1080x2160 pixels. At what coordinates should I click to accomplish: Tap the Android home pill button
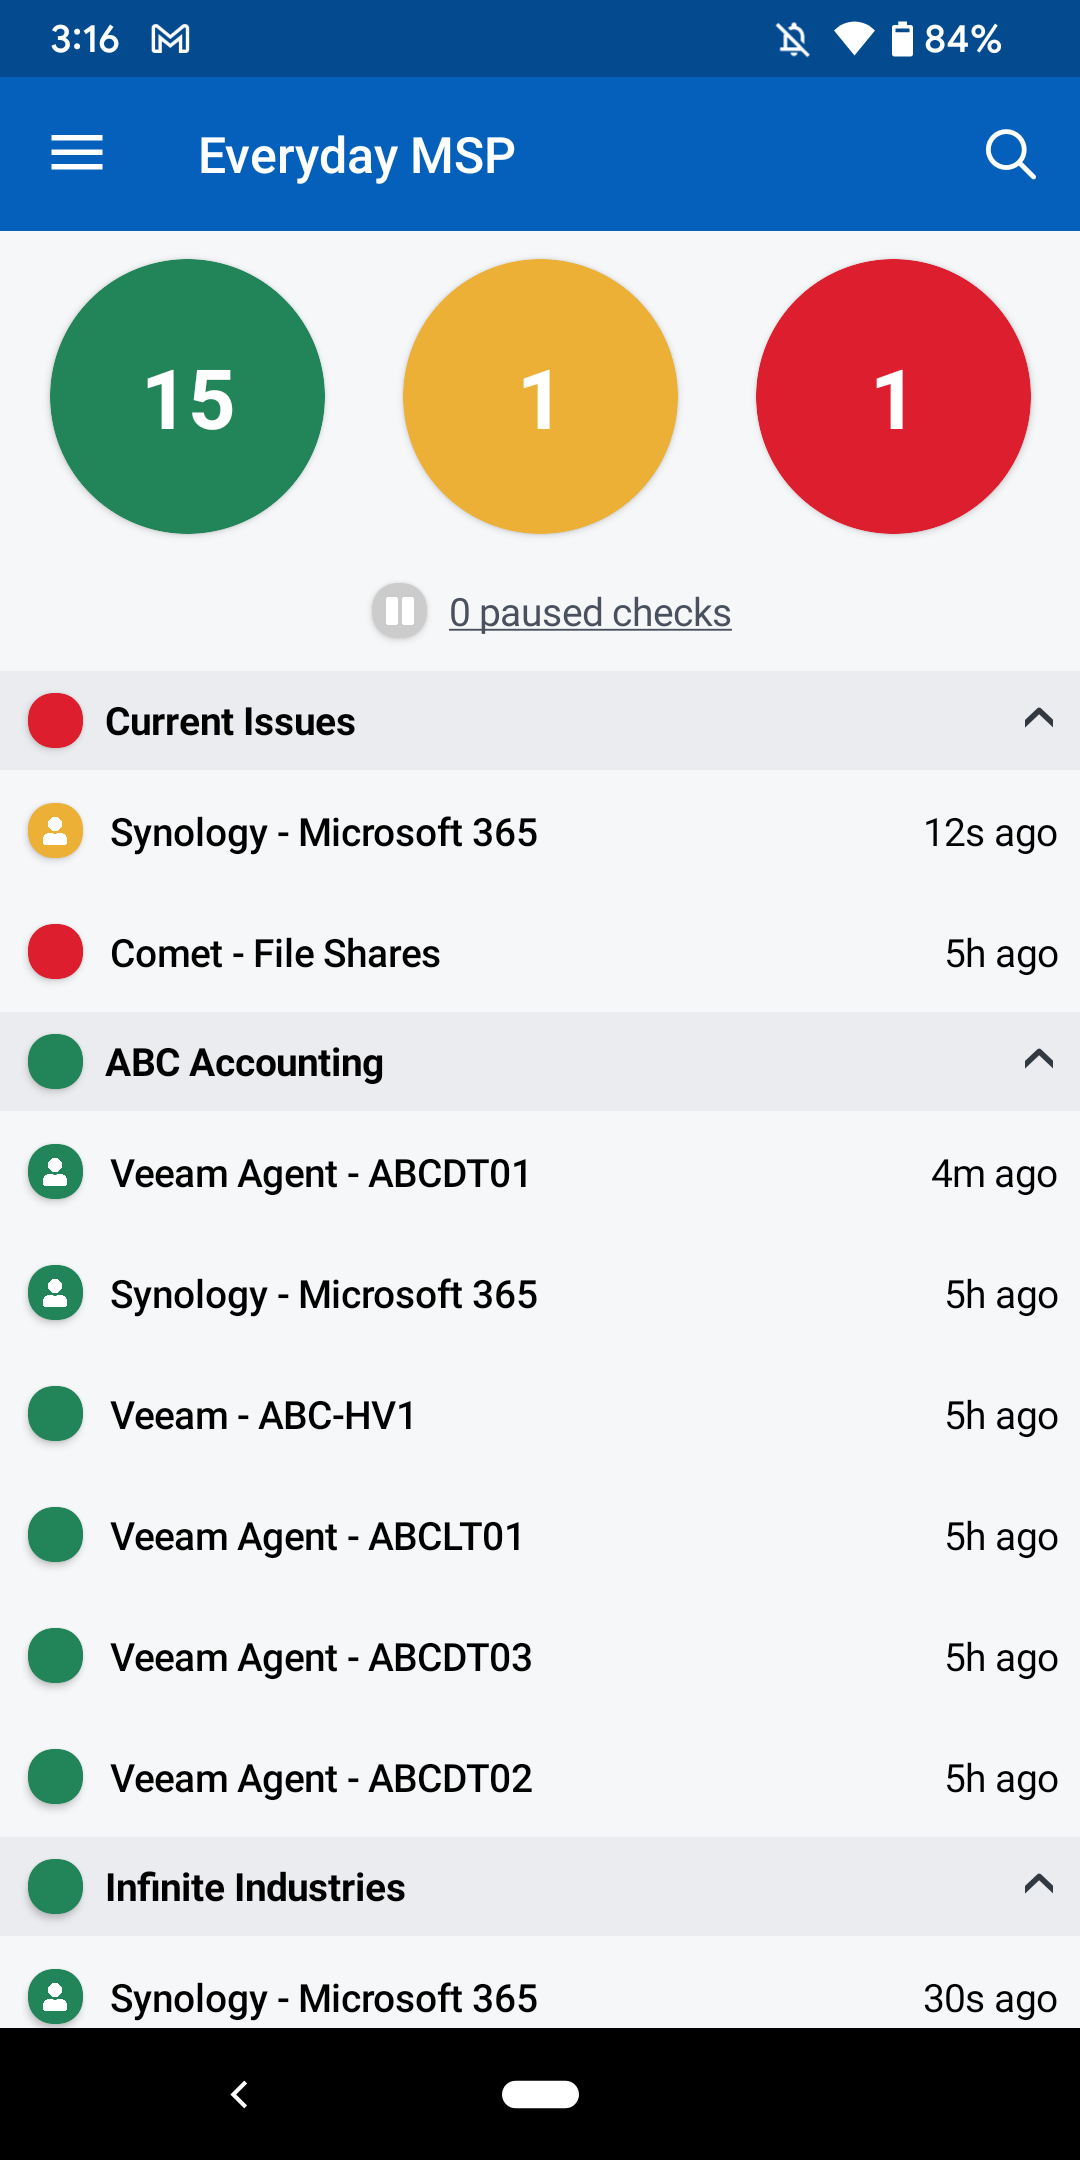coord(540,2094)
